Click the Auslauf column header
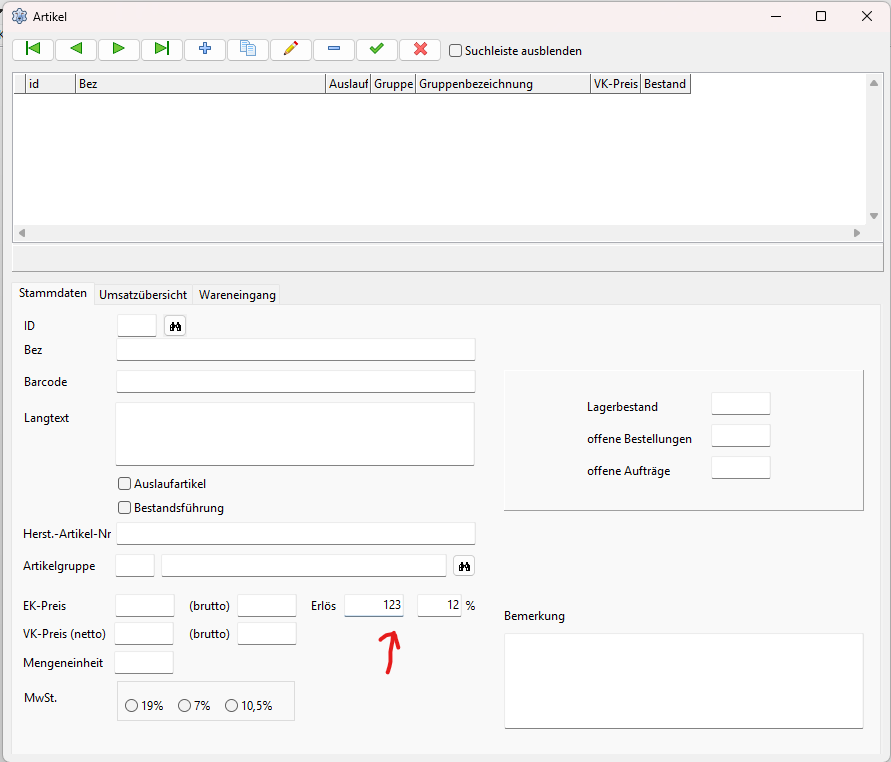The image size is (891, 762). click(x=348, y=84)
